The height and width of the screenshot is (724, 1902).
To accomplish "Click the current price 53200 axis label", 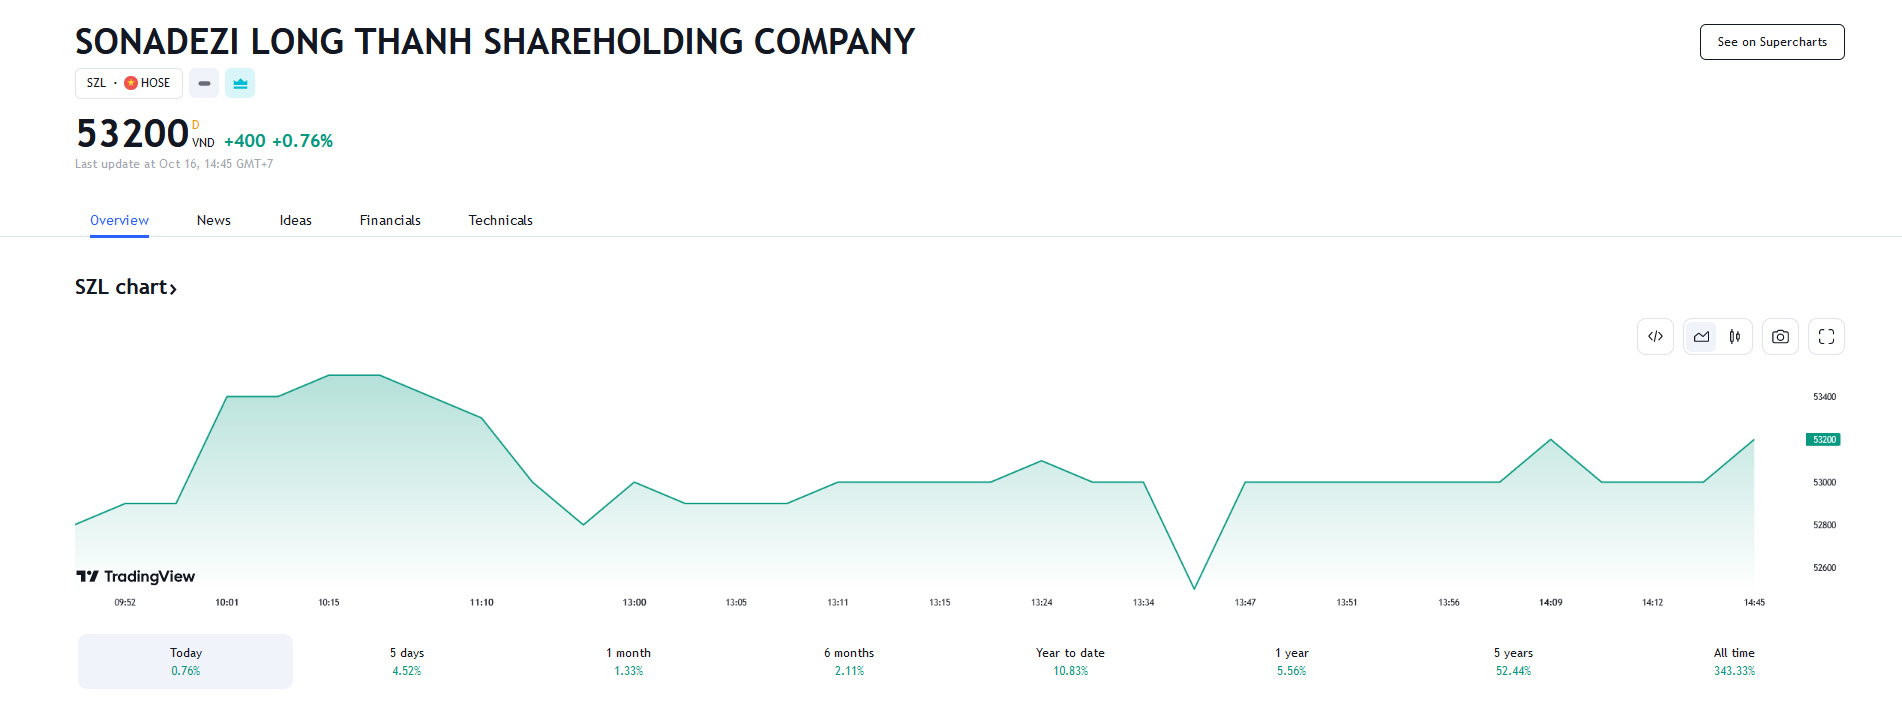I will pyautogui.click(x=1823, y=440).
